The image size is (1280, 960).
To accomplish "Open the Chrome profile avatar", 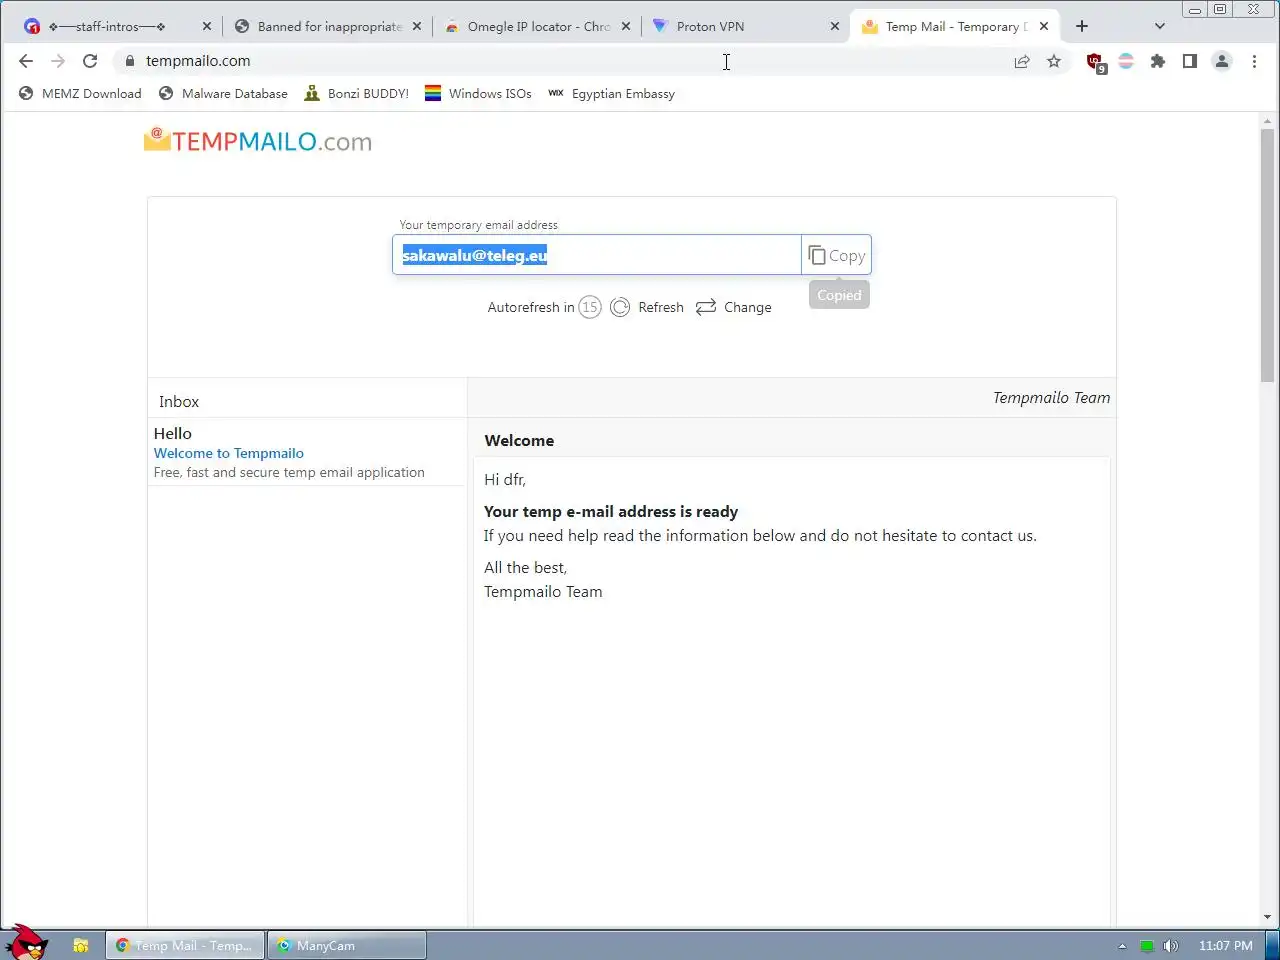I will [1222, 61].
